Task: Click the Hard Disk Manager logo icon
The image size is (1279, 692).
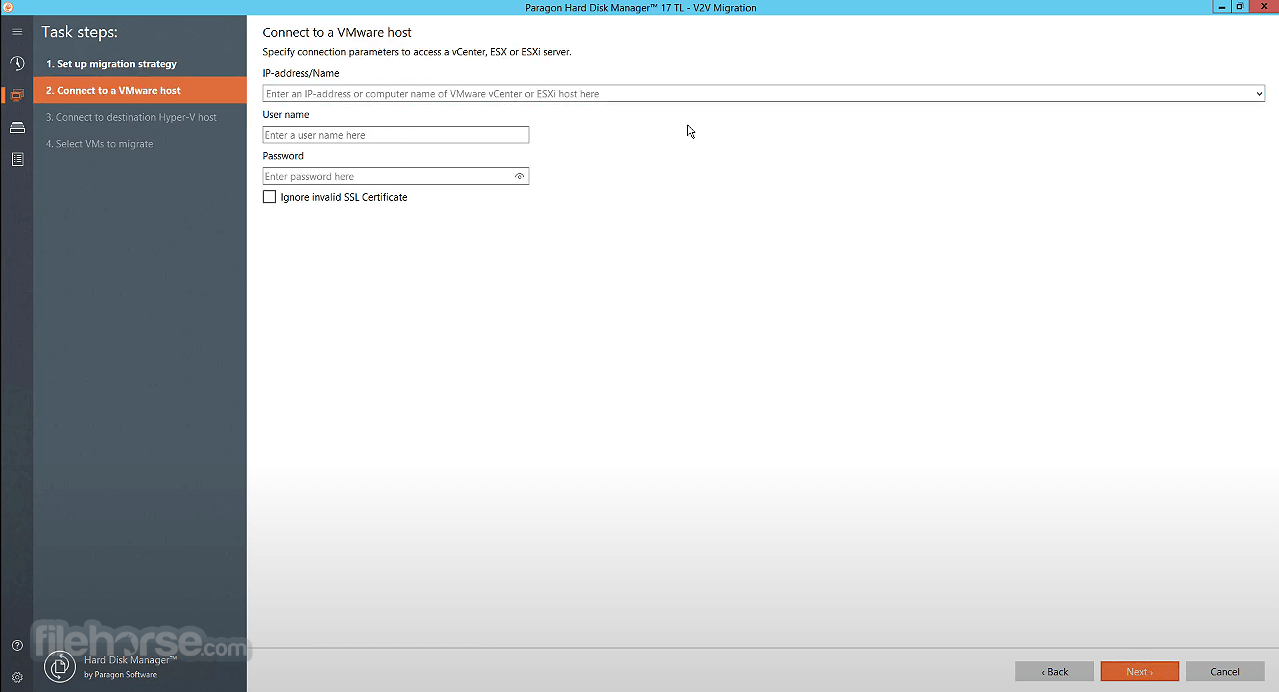Action: 60,667
